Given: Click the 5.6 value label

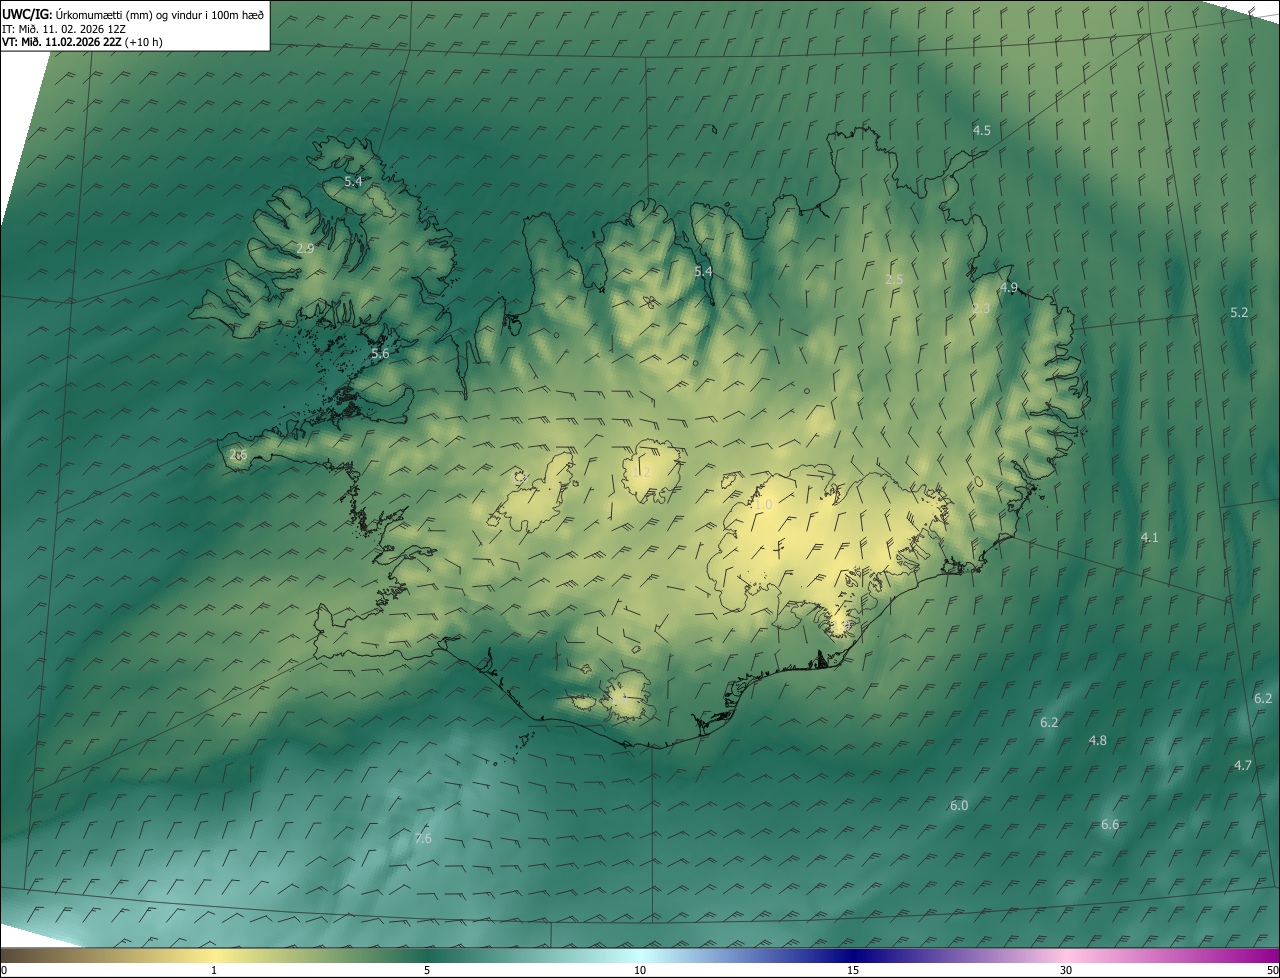Looking at the screenshot, I should click(380, 354).
